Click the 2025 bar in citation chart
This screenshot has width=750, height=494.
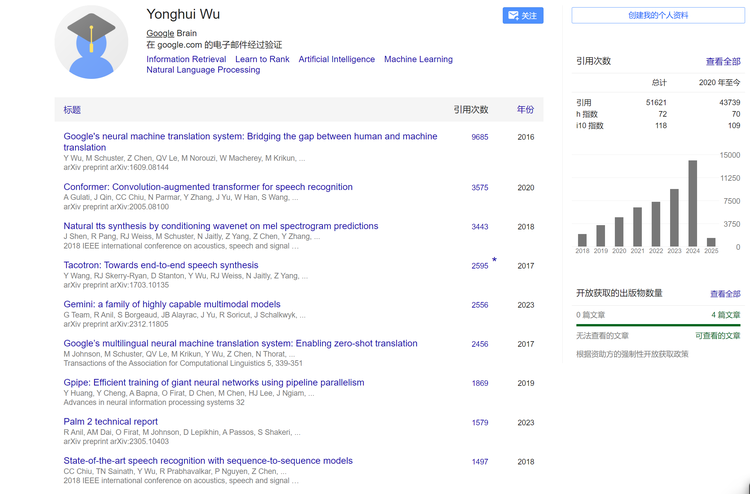(711, 242)
